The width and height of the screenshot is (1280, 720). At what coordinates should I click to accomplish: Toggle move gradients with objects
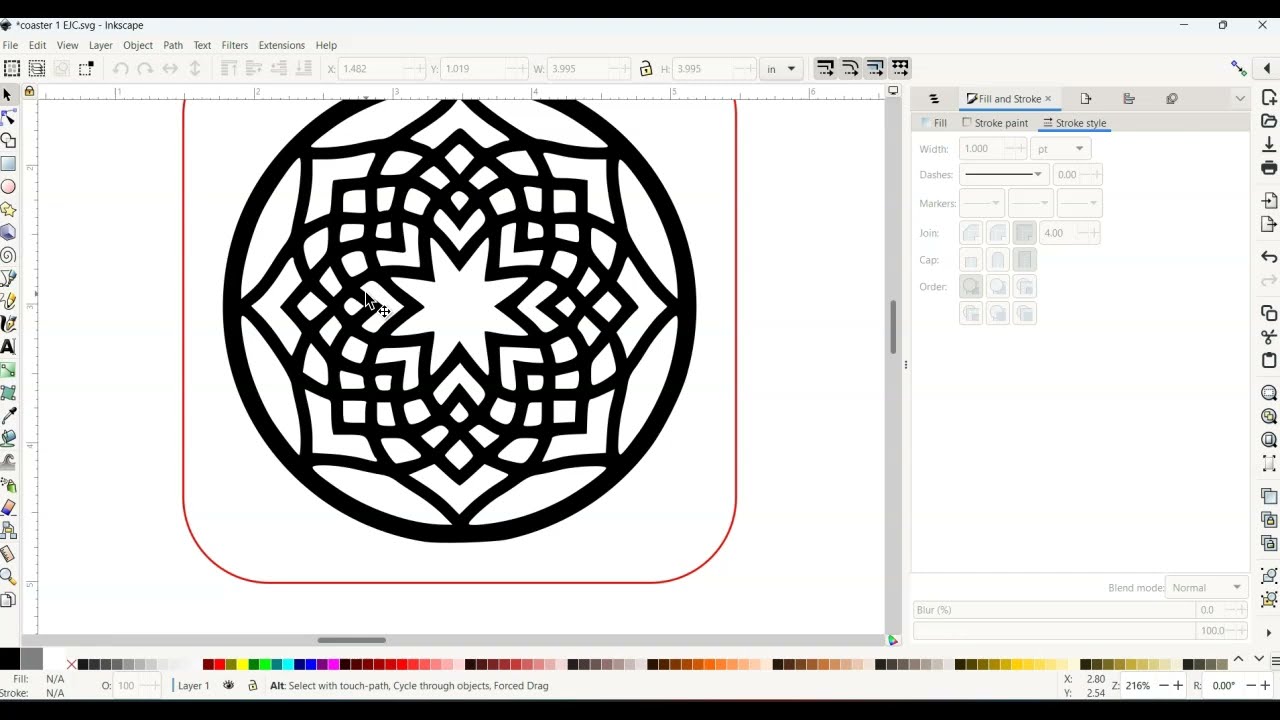(x=875, y=68)
